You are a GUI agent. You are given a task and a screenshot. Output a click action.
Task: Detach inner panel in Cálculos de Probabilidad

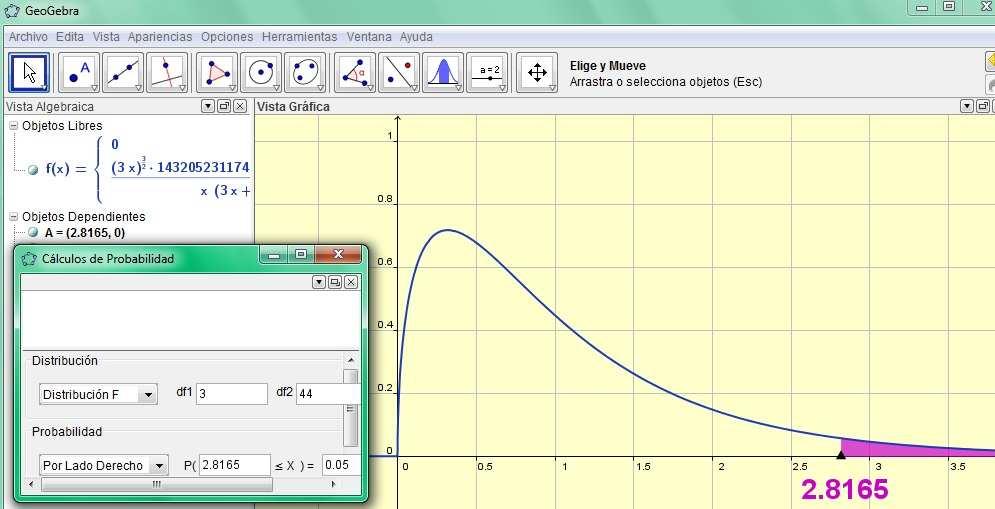(335, 282)
